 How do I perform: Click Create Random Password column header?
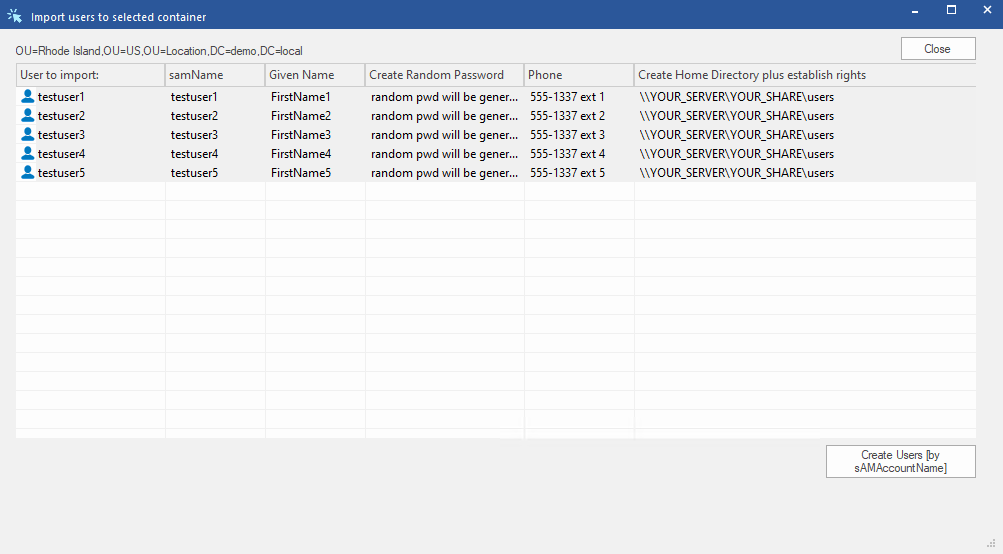pos(443,75)
